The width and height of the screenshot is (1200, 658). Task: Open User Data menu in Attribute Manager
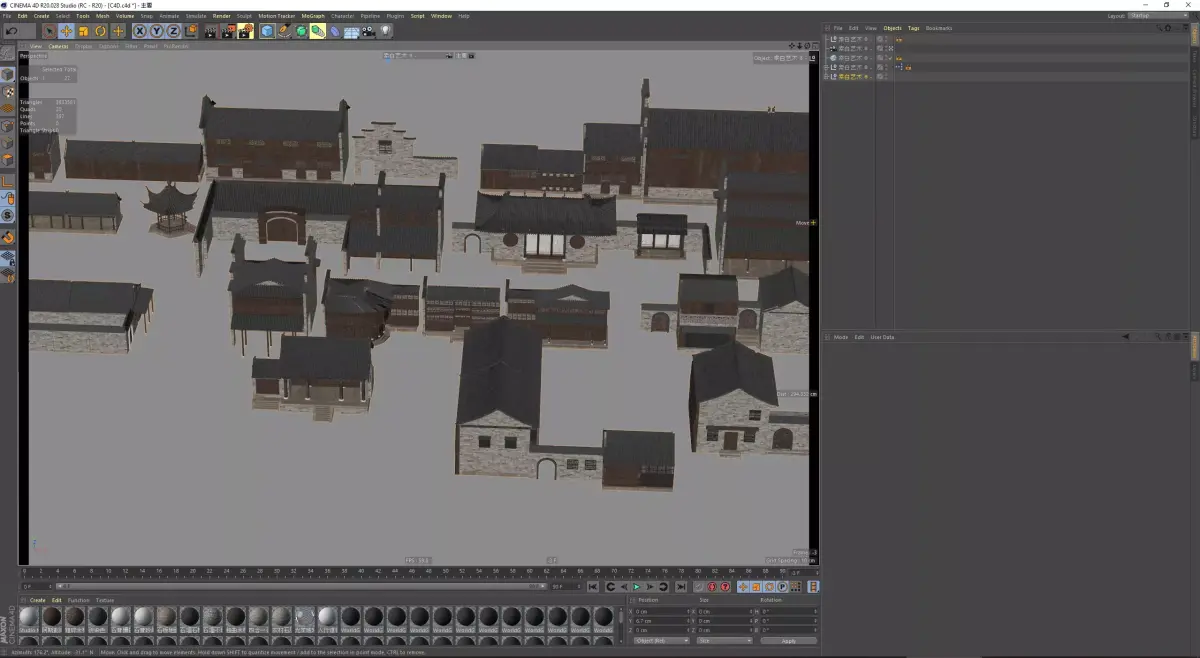(882, 337)
